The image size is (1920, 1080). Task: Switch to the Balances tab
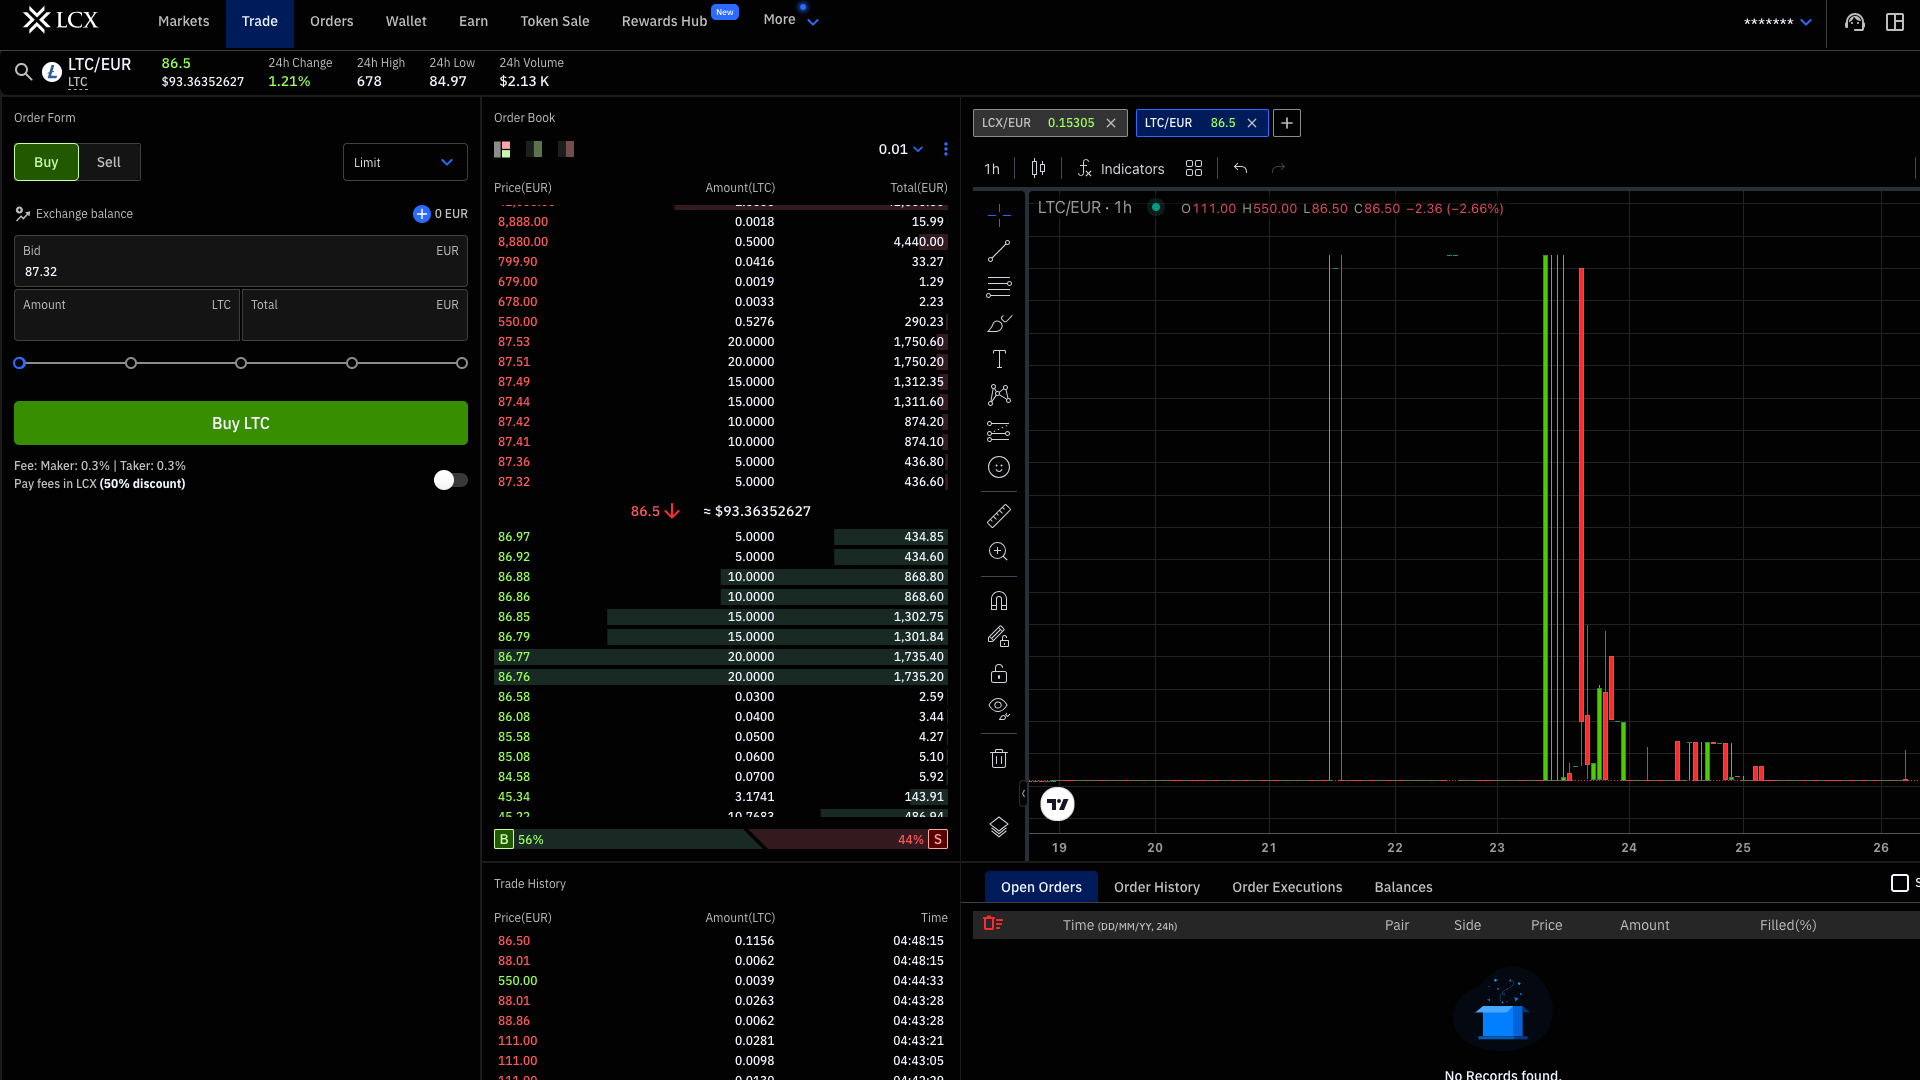click(1403, 887)
